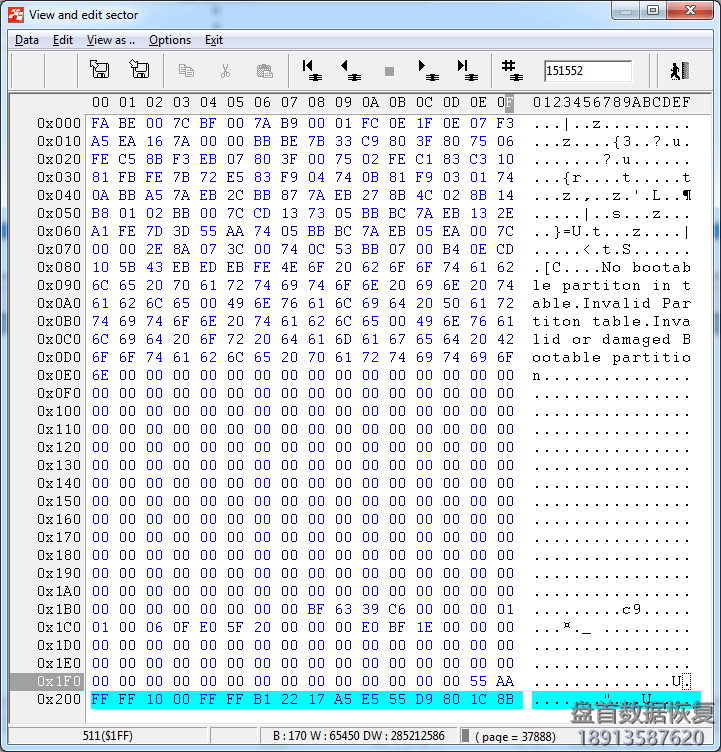The width and height of the screenshot is (721, 752).
Task: Select byte C6 in row 0x1B0
Action: click(397, 609)
